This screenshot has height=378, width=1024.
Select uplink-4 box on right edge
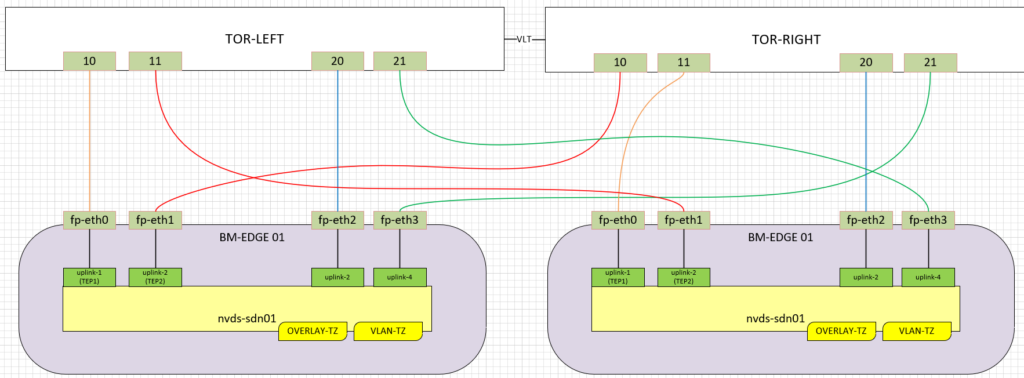(929, 277)
